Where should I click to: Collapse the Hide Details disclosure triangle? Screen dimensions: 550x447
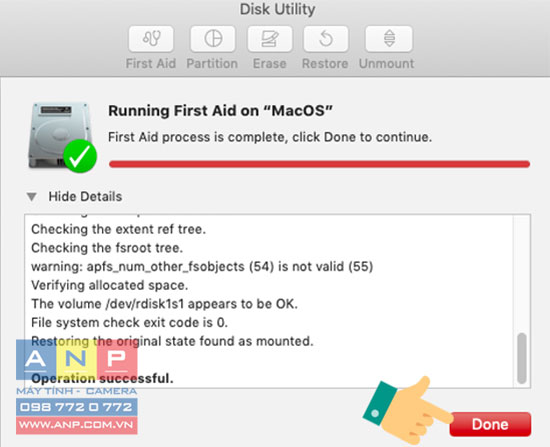(32, 196)
